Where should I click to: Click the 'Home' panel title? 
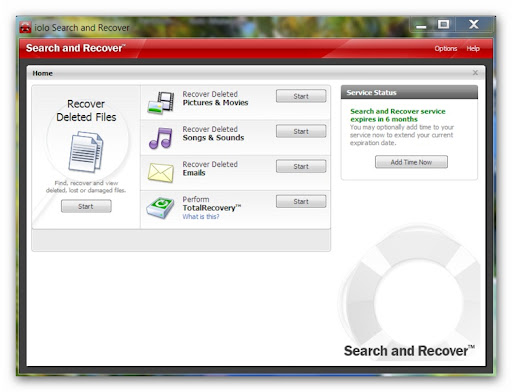tap(43, 73)
